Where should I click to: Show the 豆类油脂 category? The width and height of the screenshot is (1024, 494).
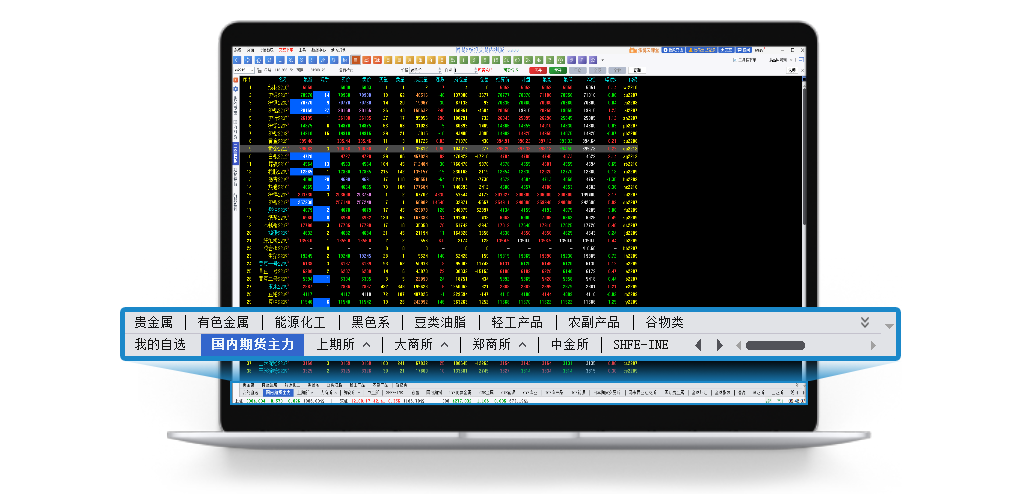(x=441, y=322)
